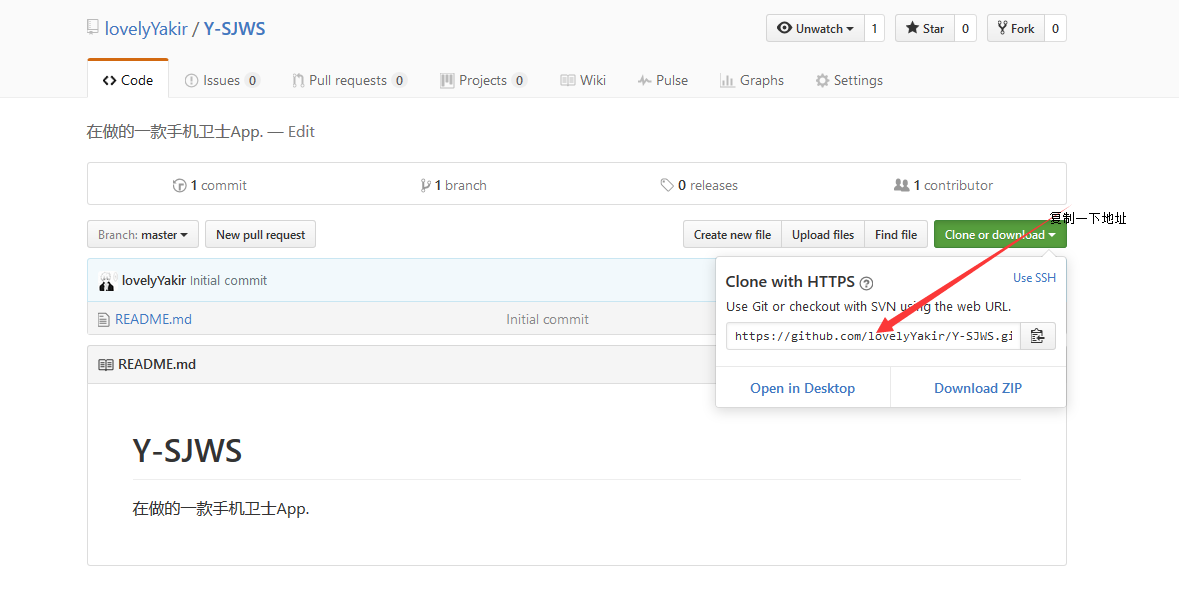Click the eye icon on Unwatch button

pos(784,28)
